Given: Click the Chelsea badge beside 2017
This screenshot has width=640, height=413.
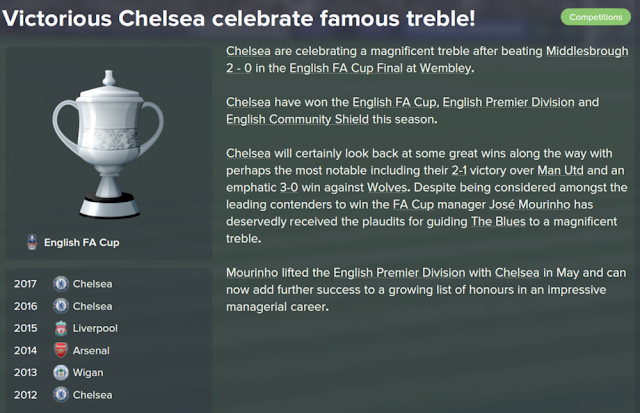Looking at the screenshot, I should point(60,284).
